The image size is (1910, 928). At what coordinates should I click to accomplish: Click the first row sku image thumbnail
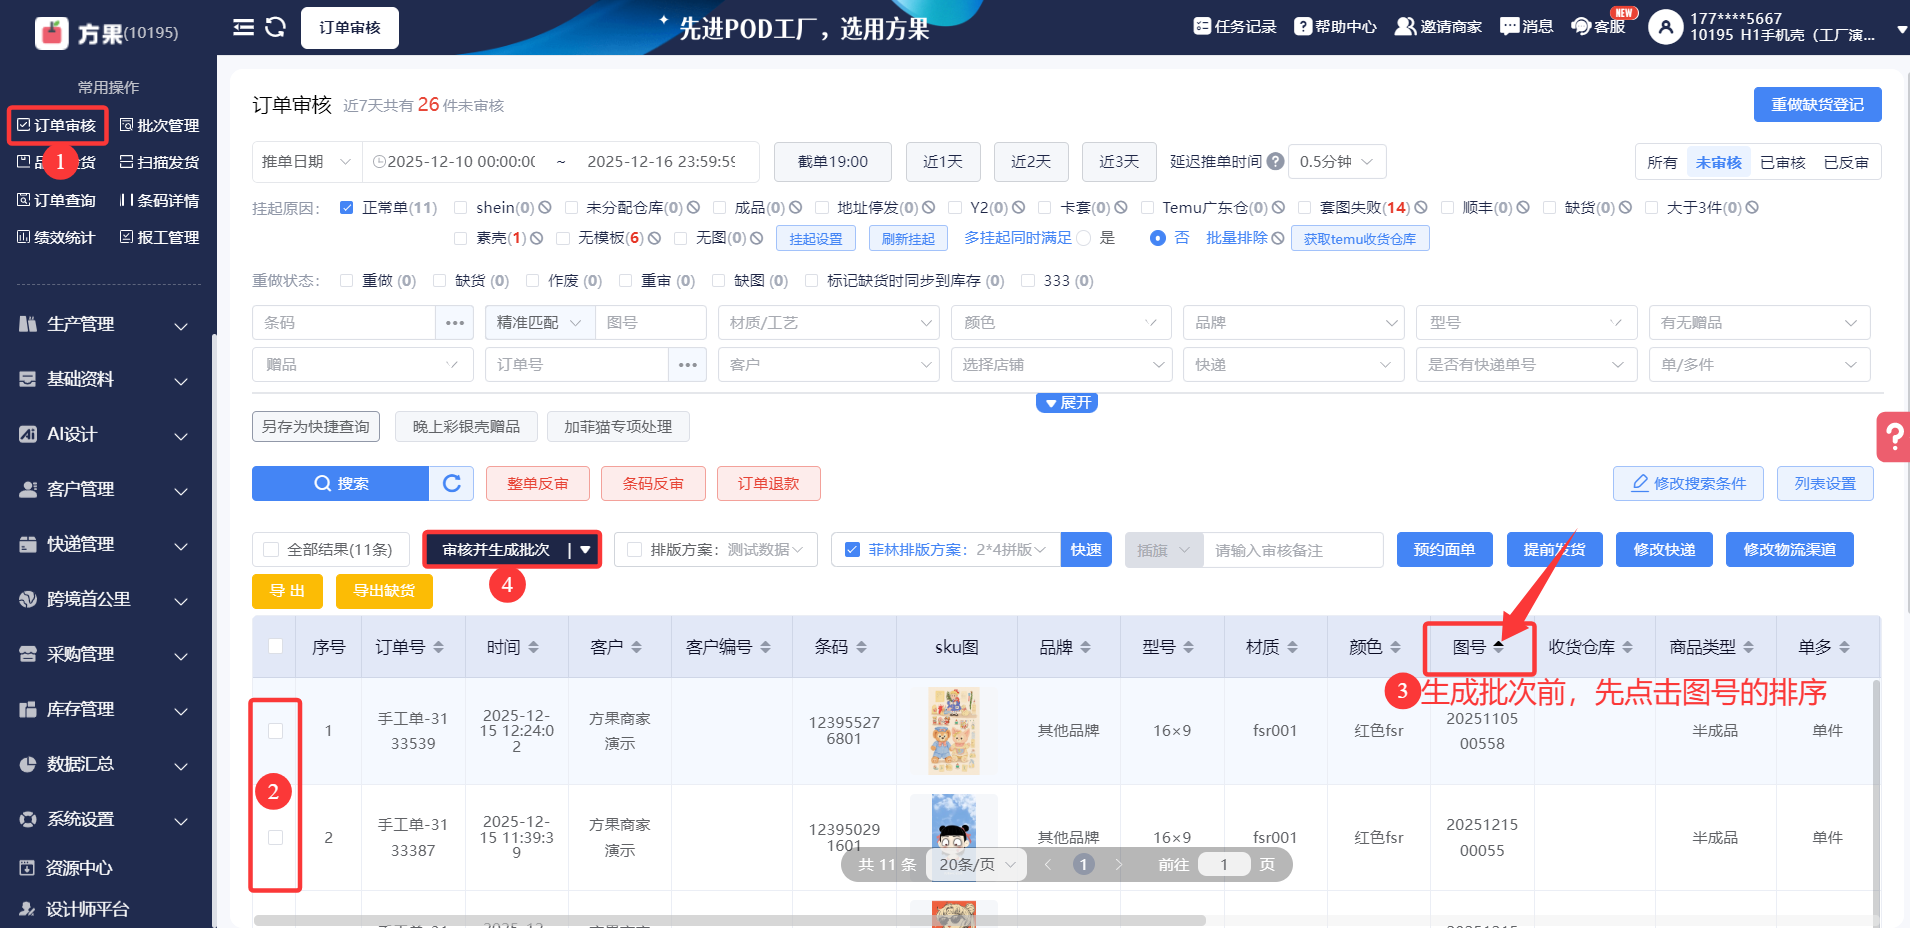(953, 731)
